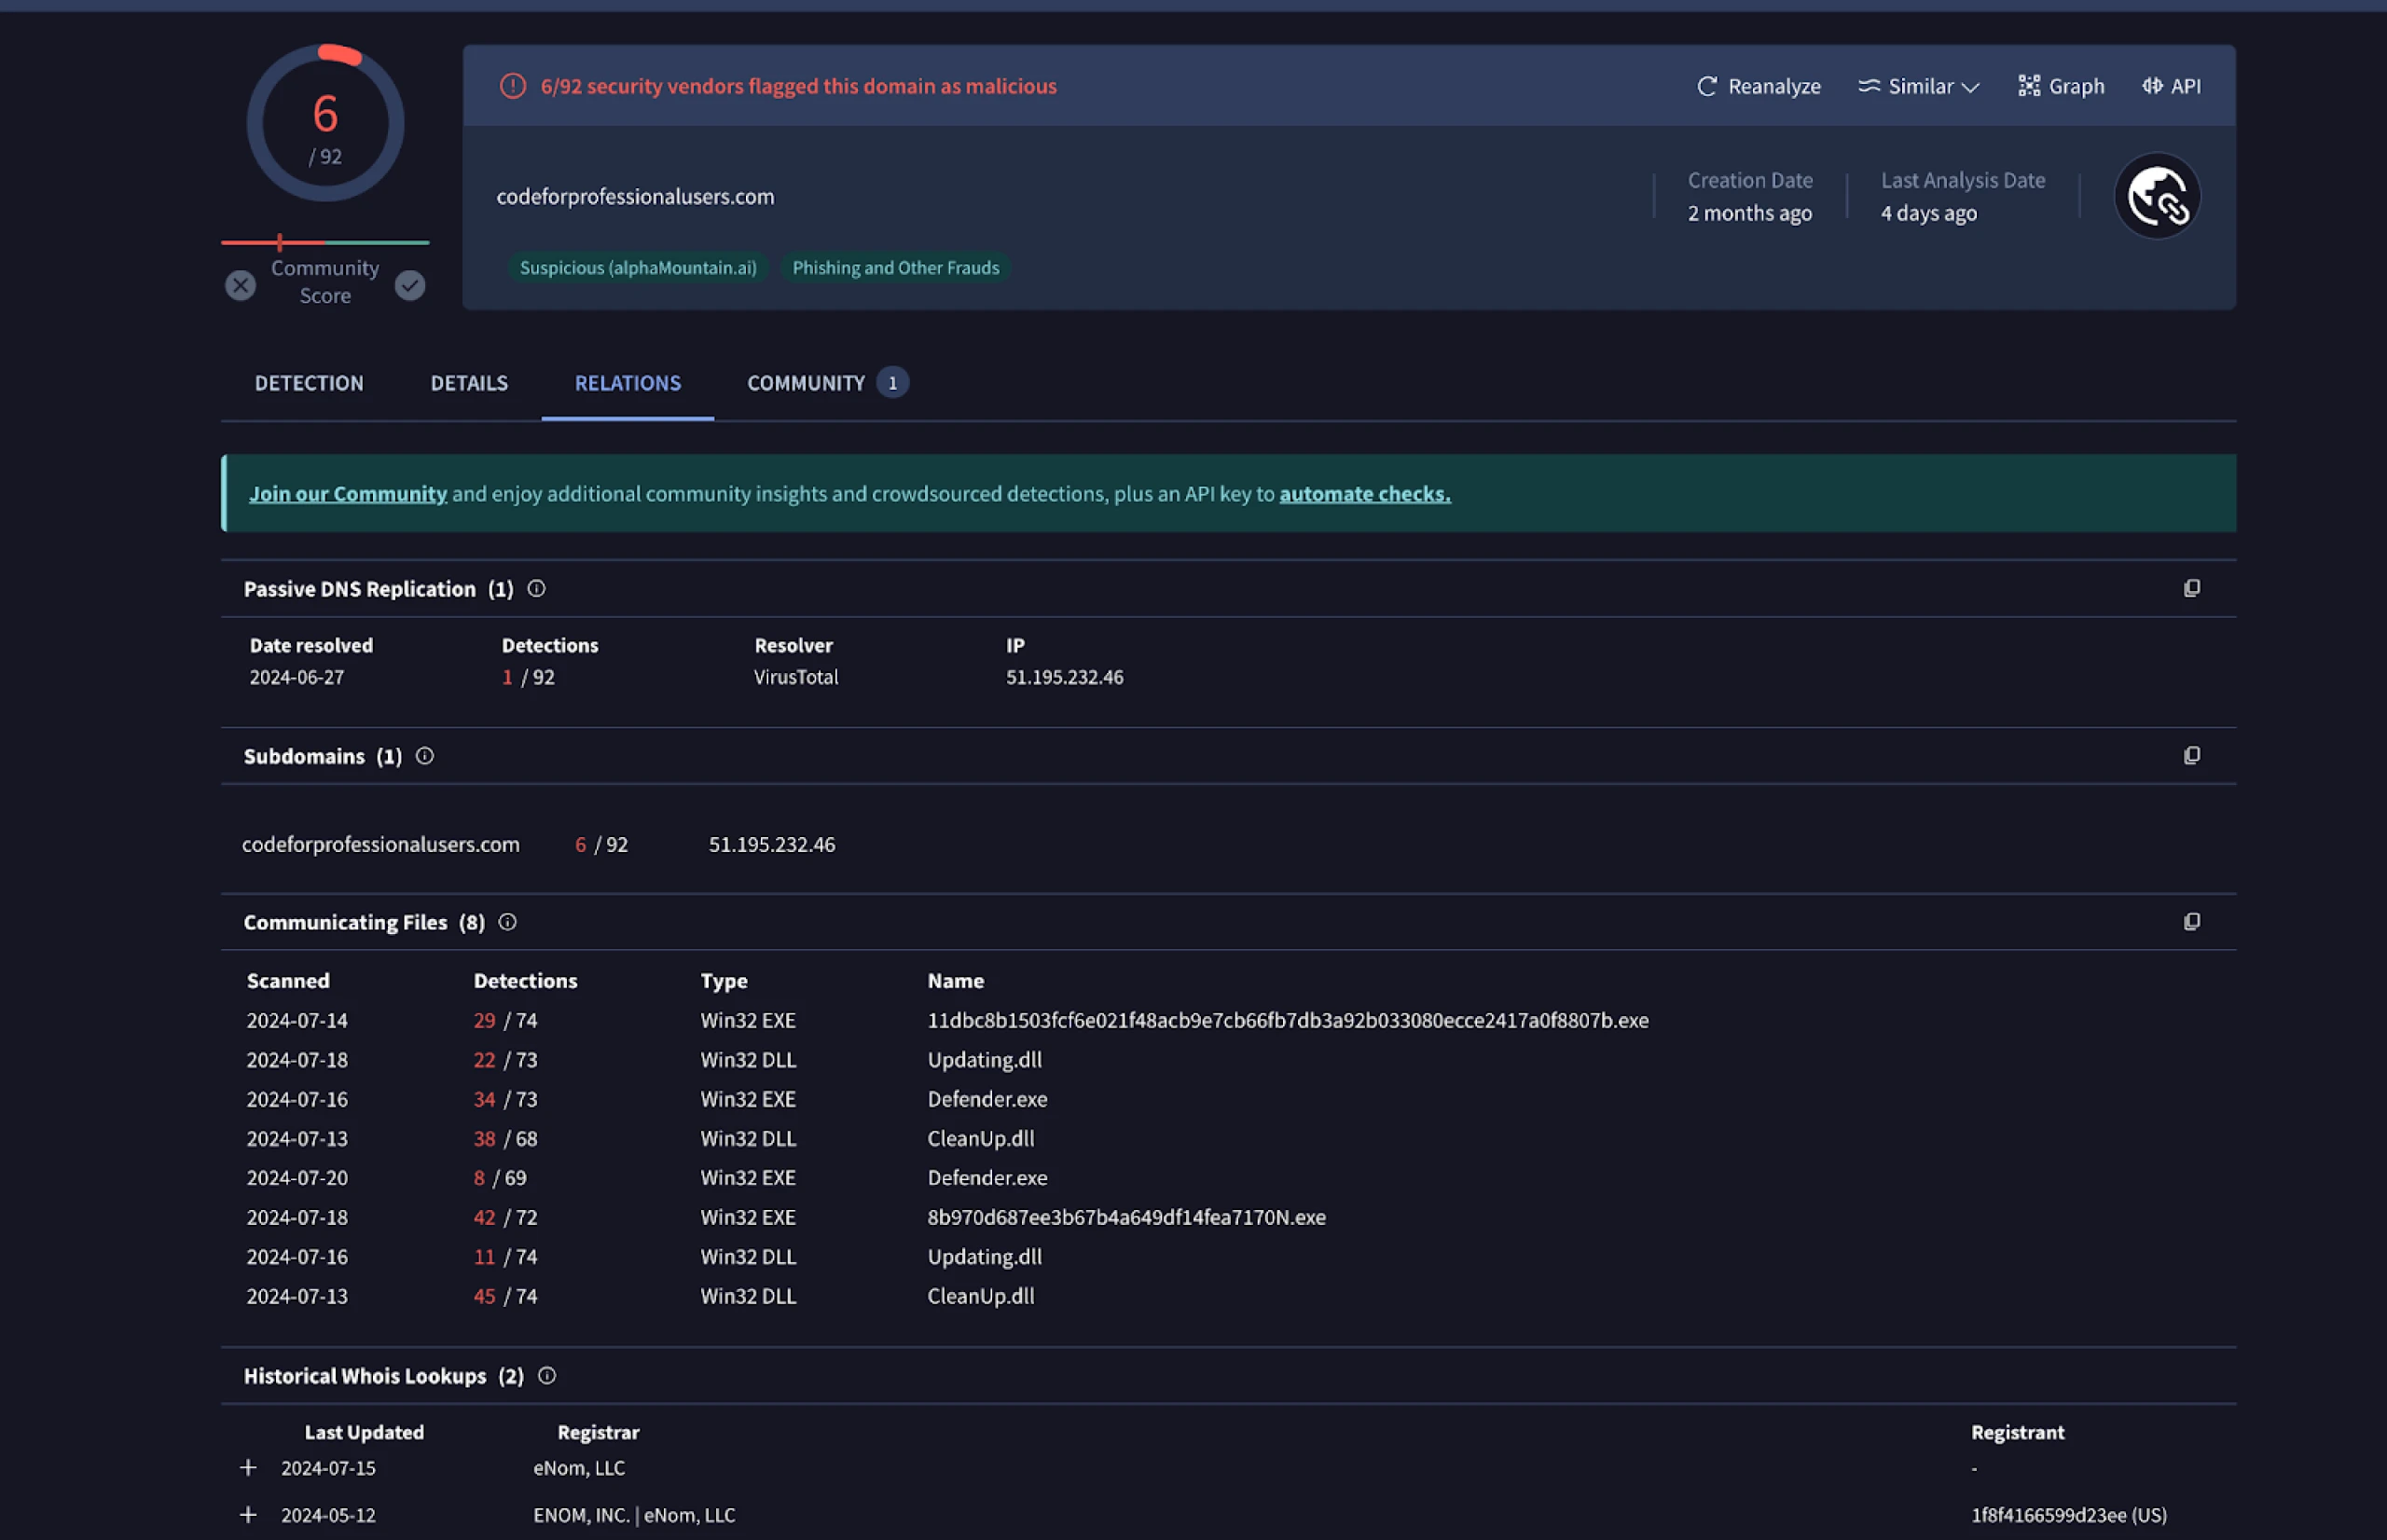Toggle the community score checkmark
Image resolution: width=2387 pixels, height=1540 pixels.
[410, 283]
